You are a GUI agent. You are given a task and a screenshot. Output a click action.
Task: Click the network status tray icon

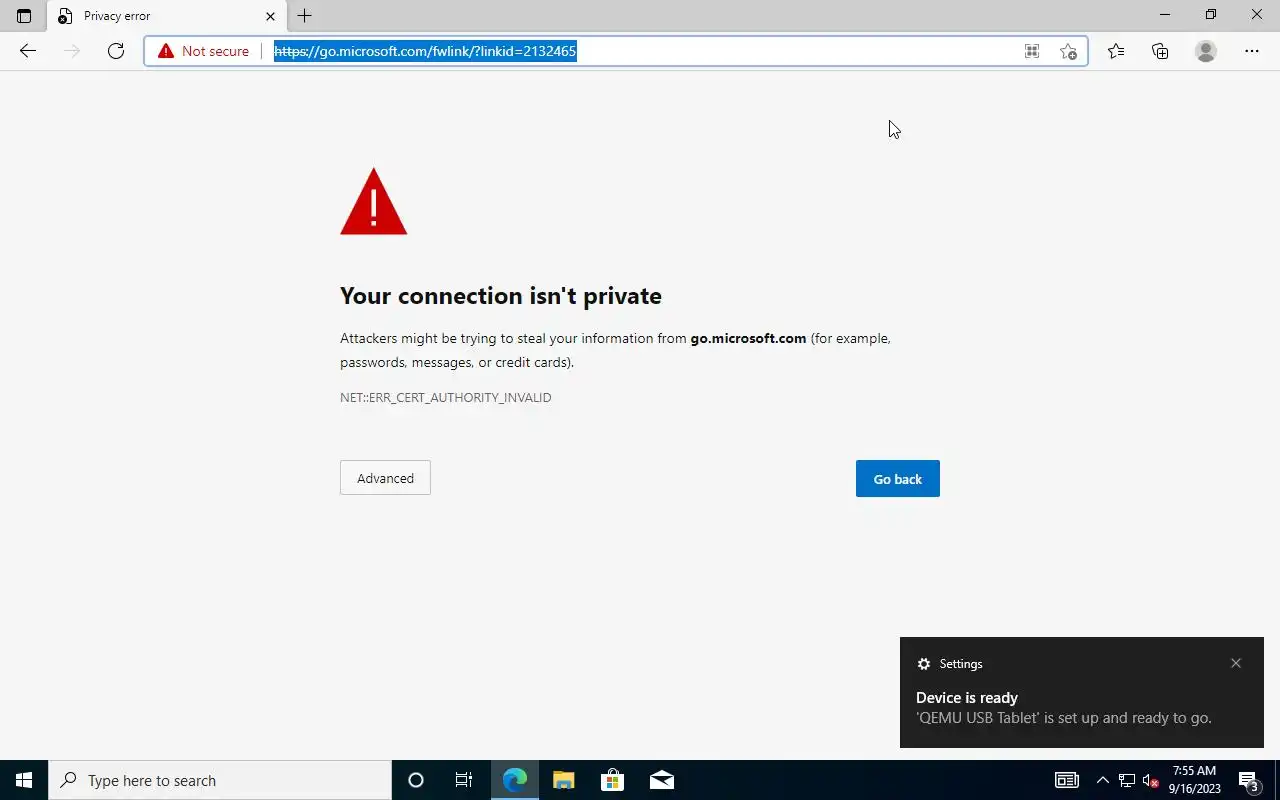click(x=1126, y=780)
